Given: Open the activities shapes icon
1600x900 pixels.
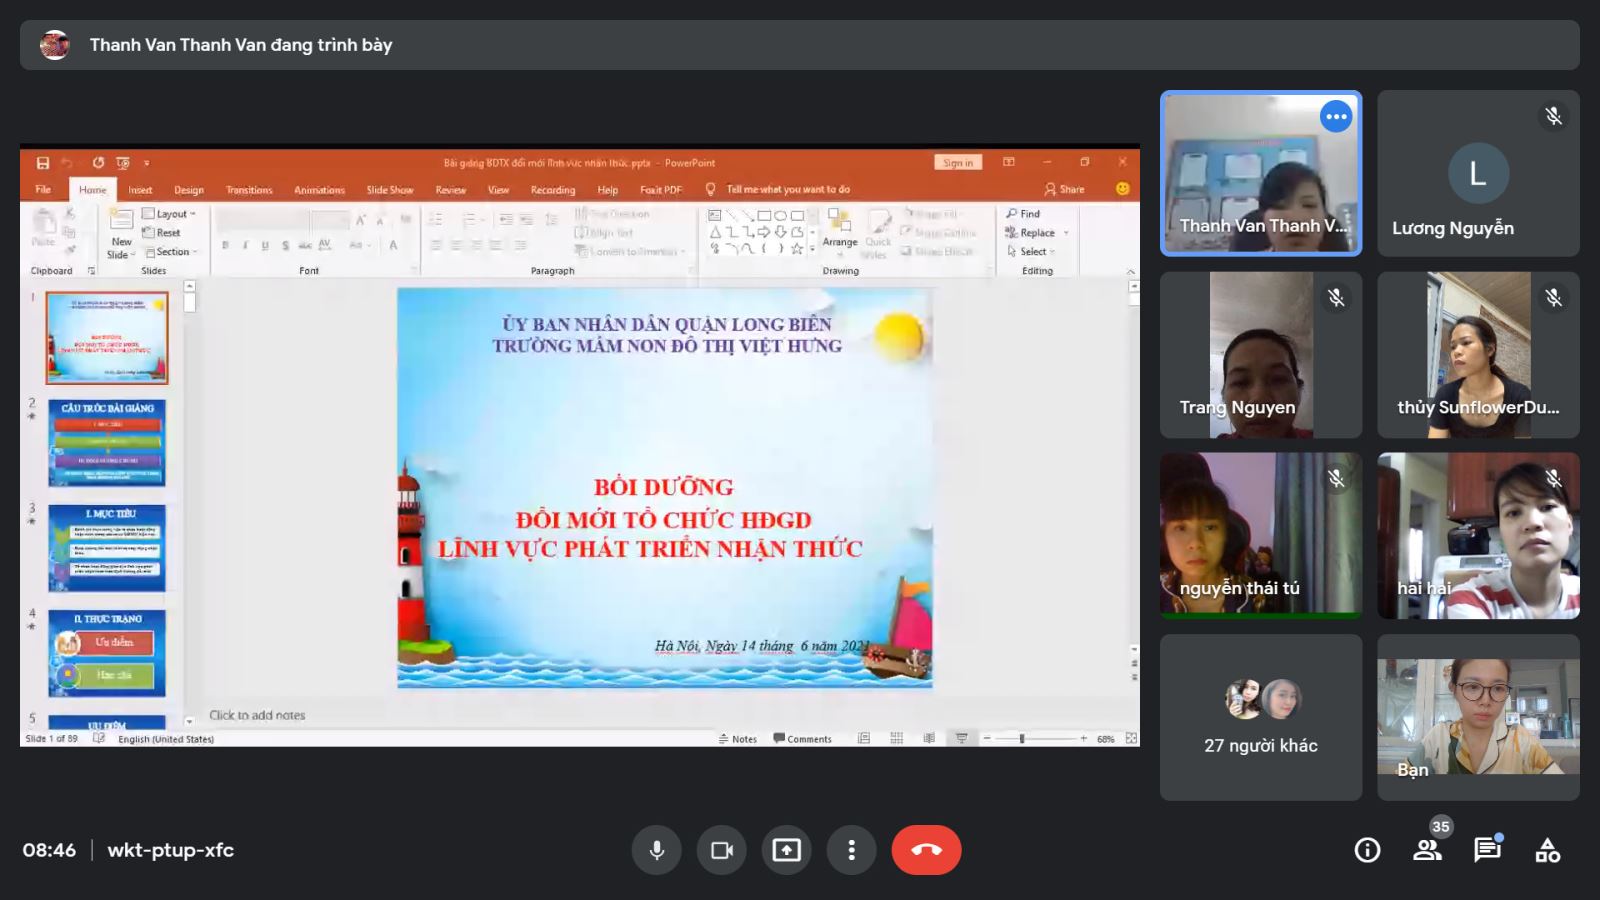Looking at the screenshot, I should (x=1547, y=850).
